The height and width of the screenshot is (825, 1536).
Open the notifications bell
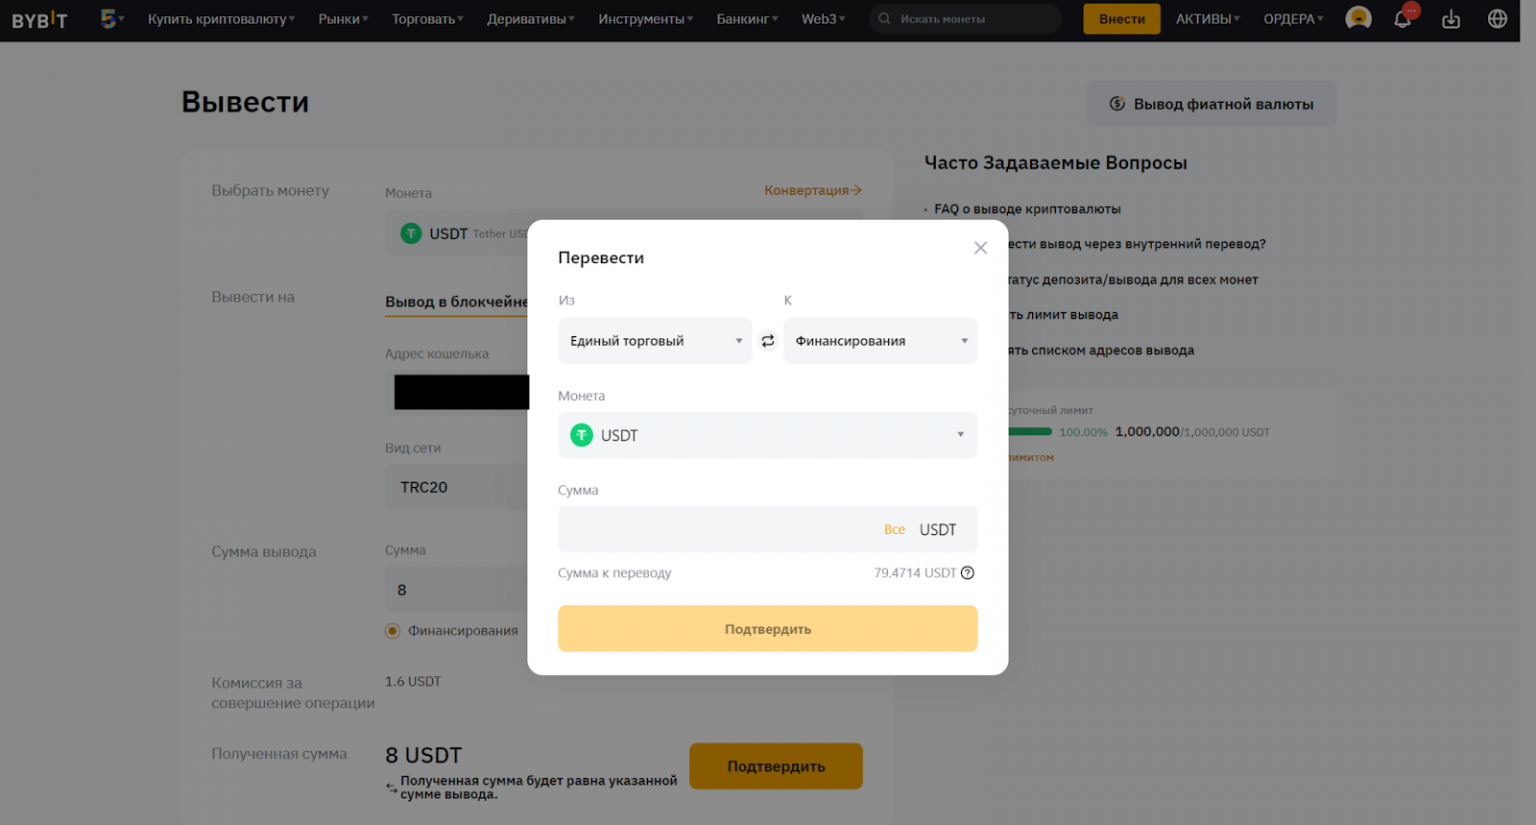tap(1403, 18)
